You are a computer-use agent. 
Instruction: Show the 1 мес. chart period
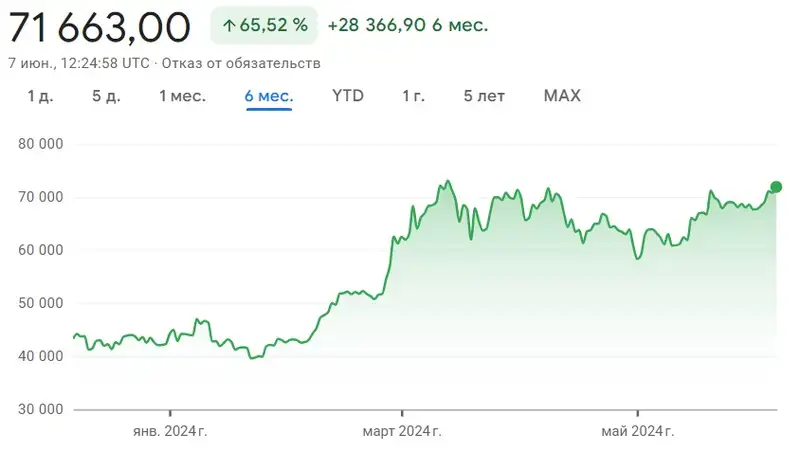pyautogui.click(x=182, y=96)
